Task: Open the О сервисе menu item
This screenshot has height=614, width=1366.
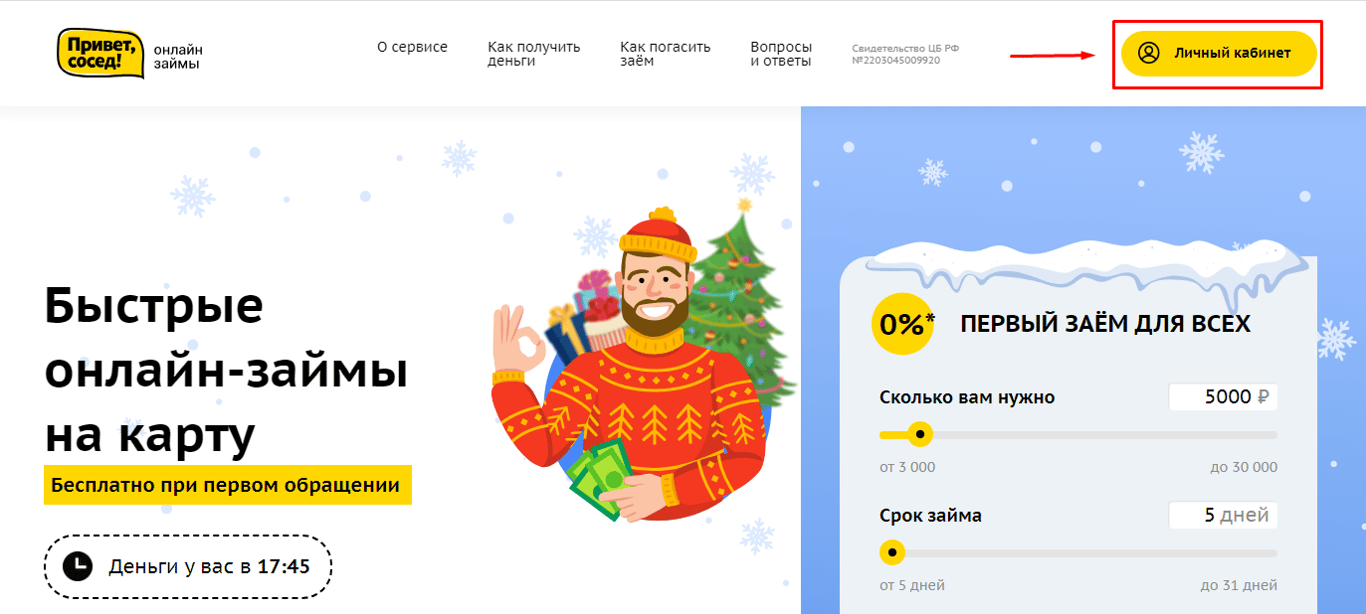Action: [412, 47]
